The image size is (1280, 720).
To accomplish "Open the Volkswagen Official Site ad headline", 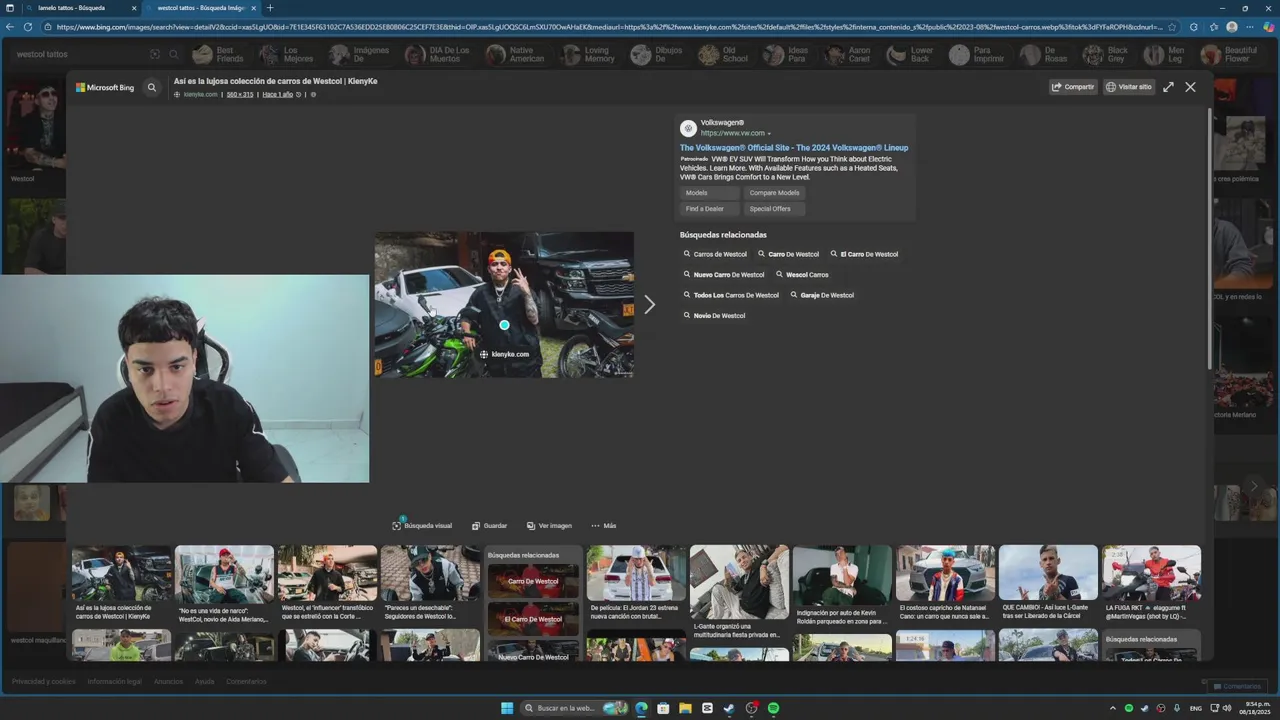I will [794, 148].
